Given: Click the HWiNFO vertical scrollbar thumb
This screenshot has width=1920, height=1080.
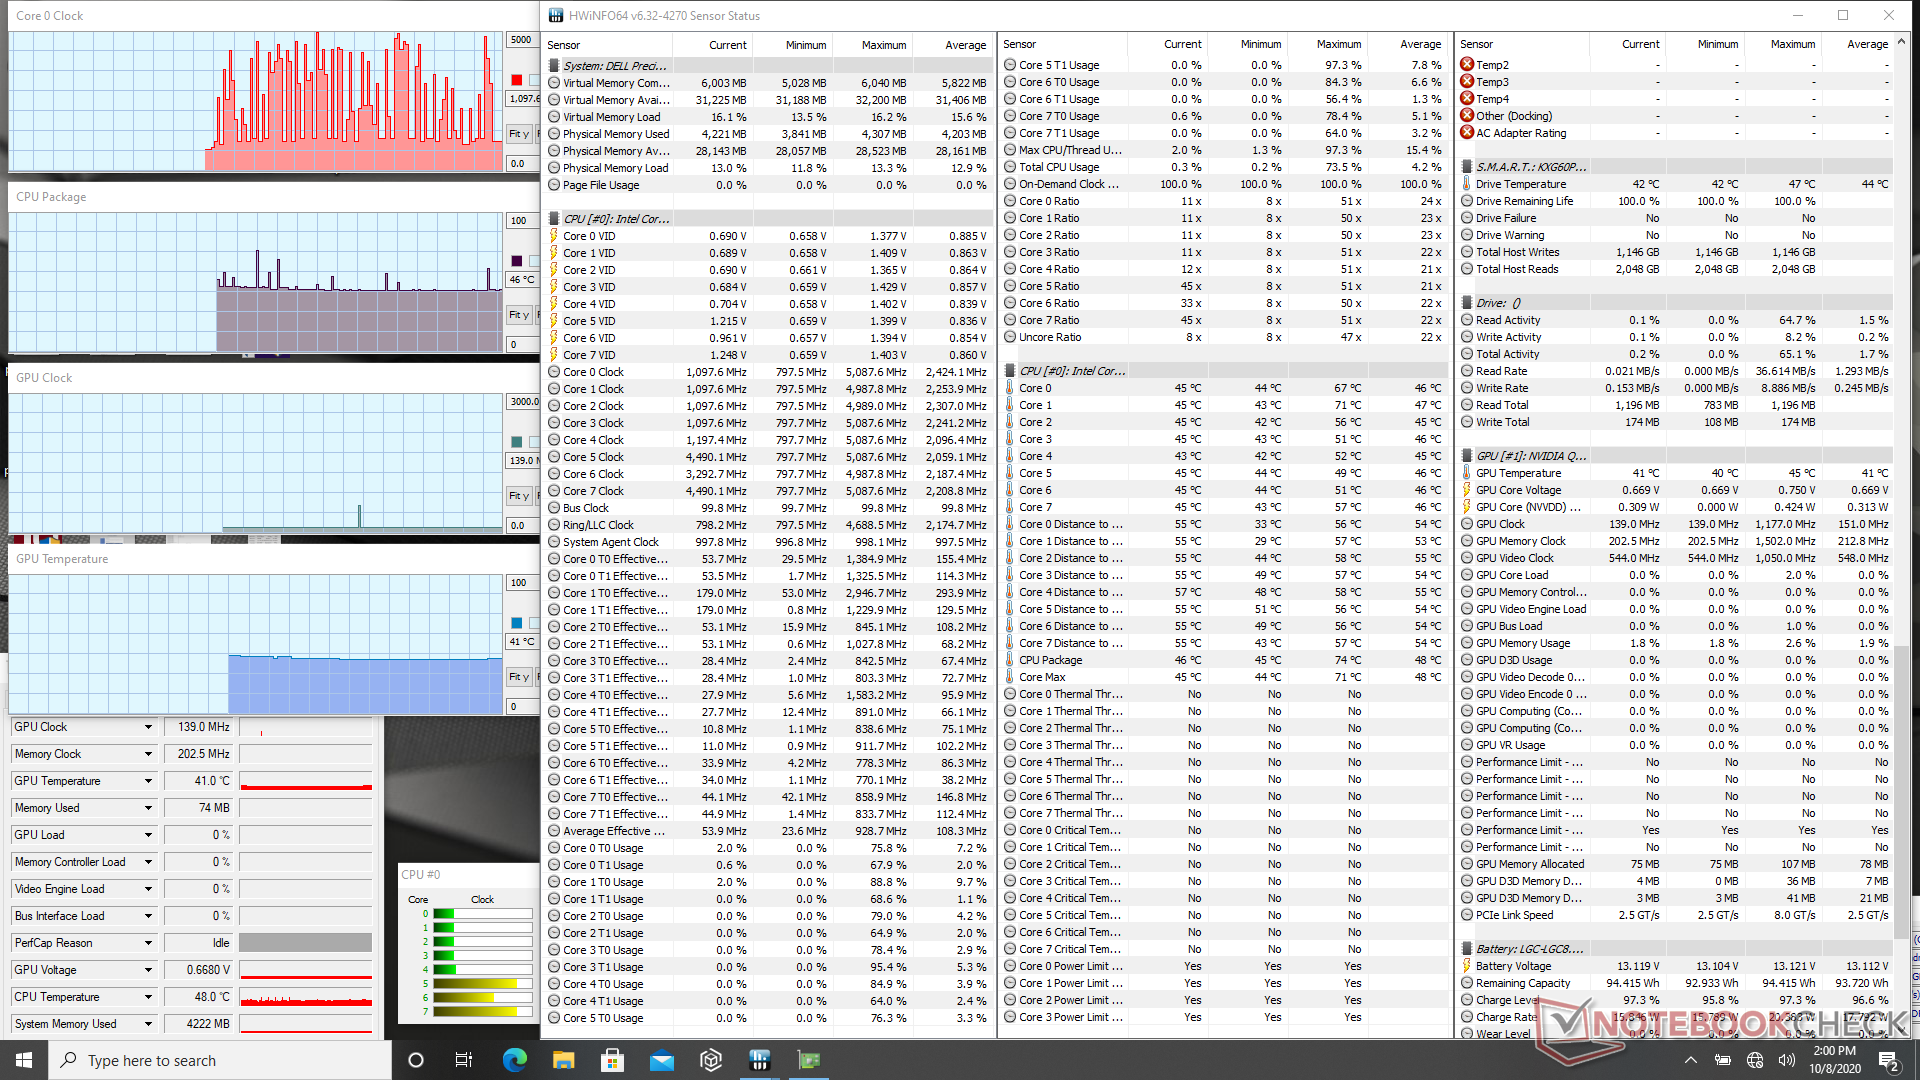Looking at the screenshot, I should coord(1901,790).
